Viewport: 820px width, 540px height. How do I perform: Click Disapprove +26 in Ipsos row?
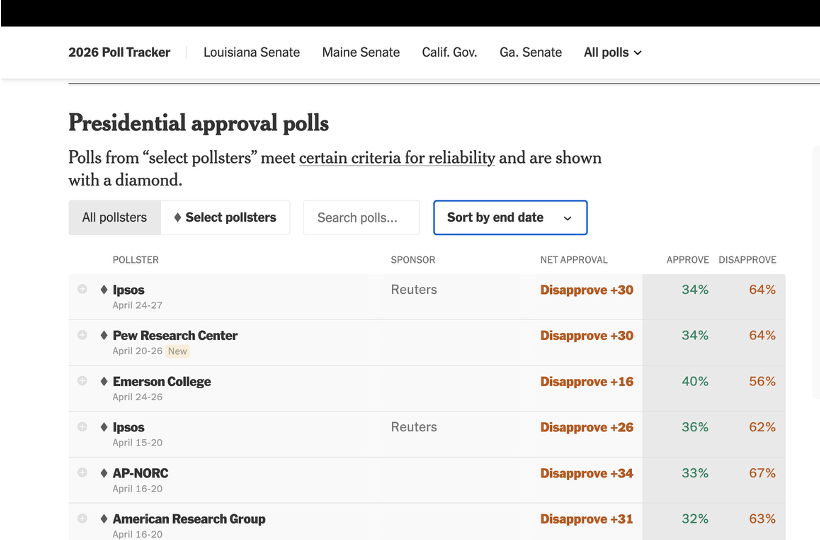click(x=587, y=427)
